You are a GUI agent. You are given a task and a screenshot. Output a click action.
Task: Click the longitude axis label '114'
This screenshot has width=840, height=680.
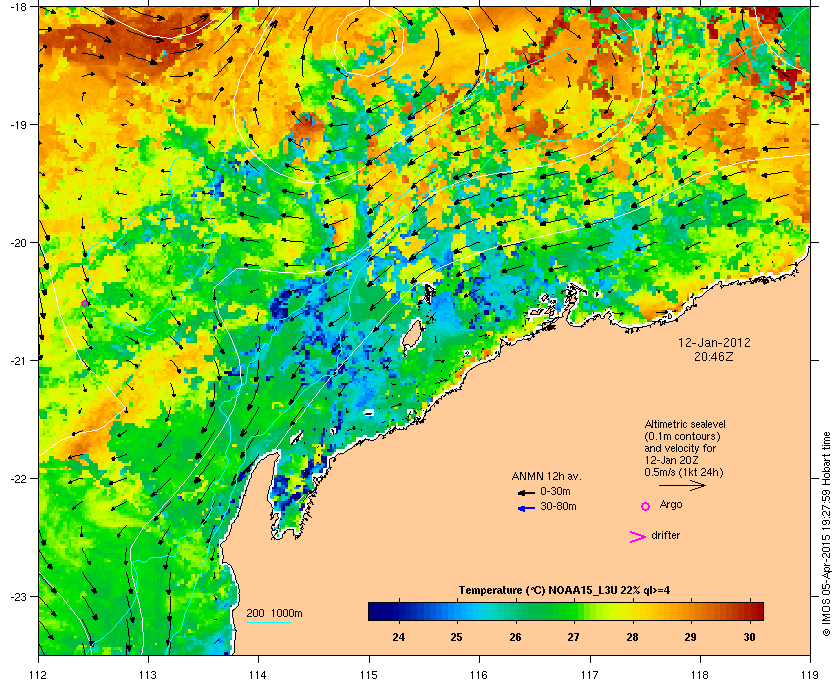[258, 675]
